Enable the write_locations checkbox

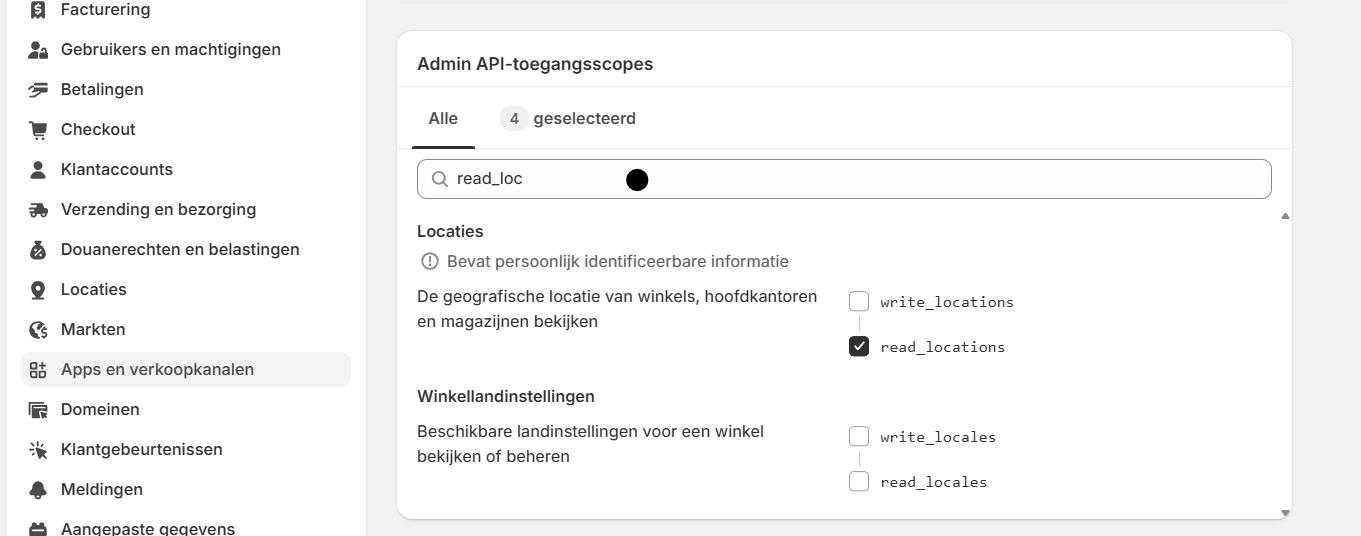point(859,301)
